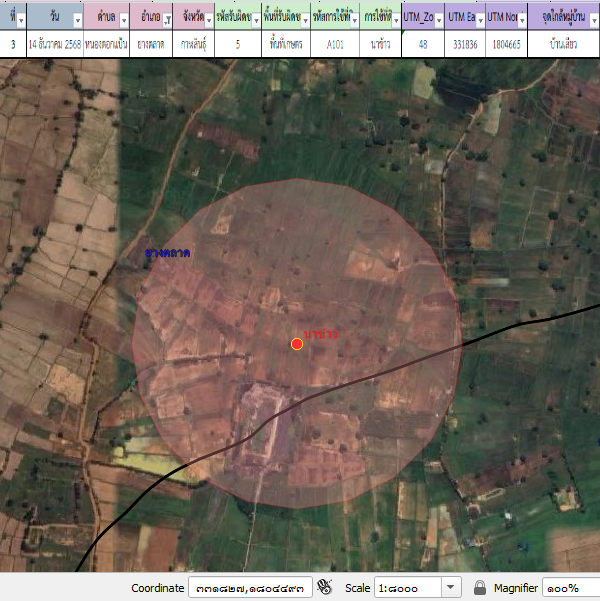Click the blue ยางตลาด label on map
600x601 pixels.
tap(167, 251)
